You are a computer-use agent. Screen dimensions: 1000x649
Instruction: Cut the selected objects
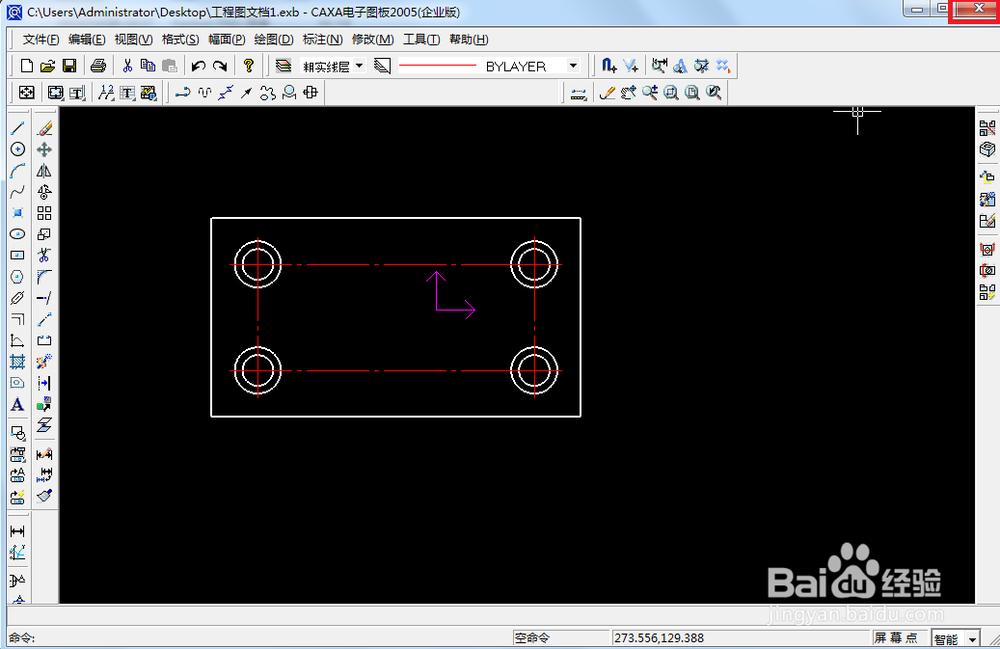[128, 66]
